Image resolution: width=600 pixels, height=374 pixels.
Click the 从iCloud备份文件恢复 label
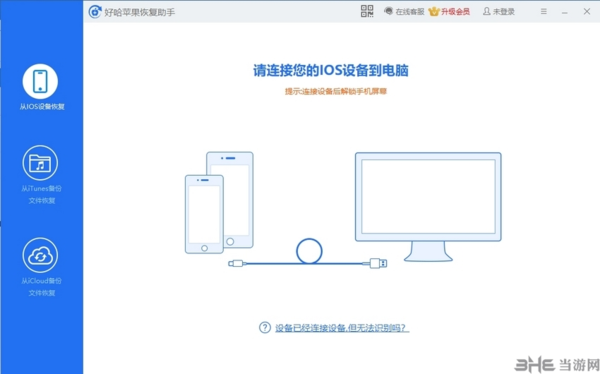42,287
